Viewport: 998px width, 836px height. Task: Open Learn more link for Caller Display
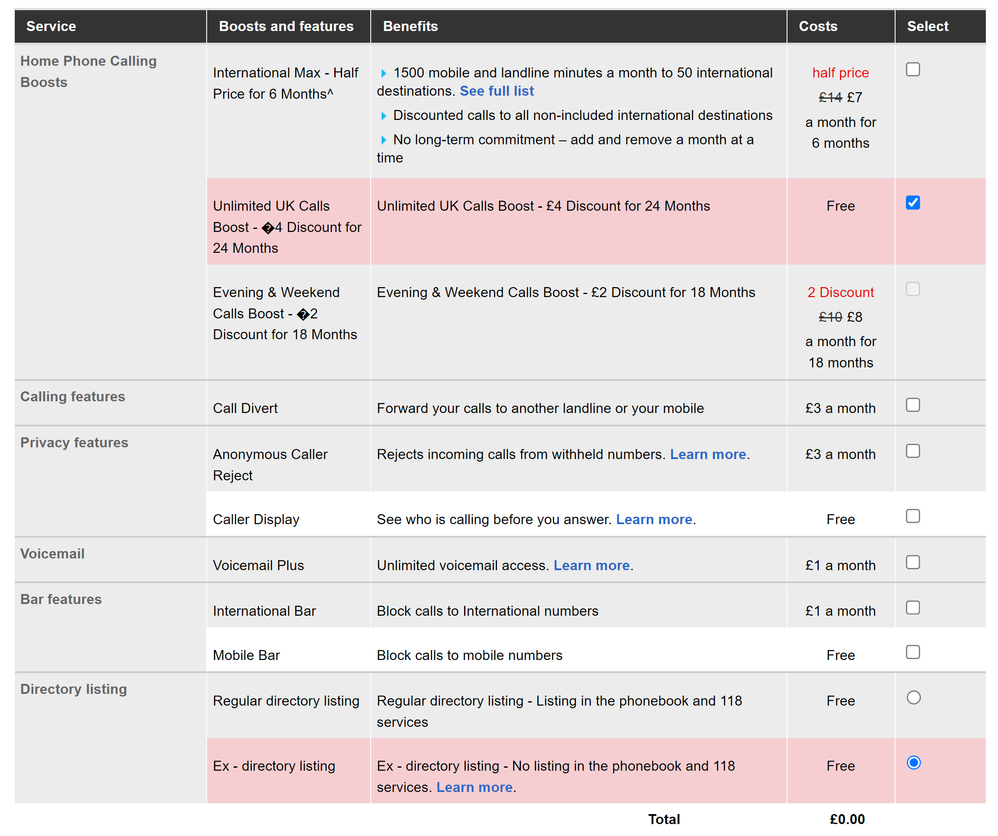coord(654,519)
